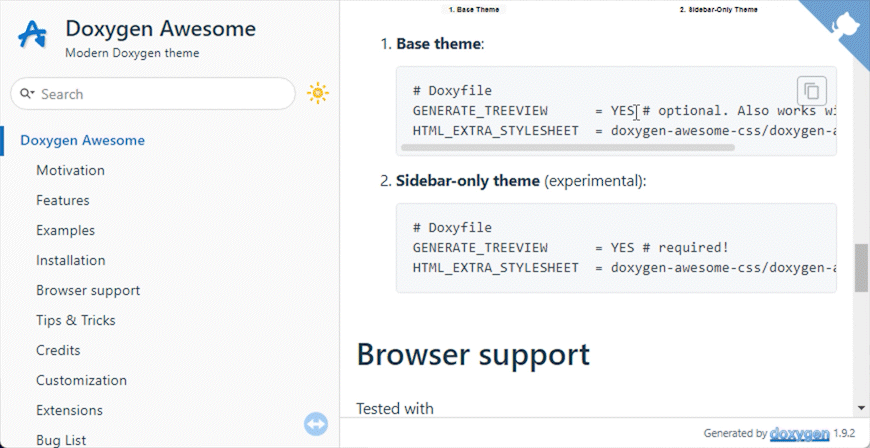The width and height of the screenshot is (870, 448).
Task: Select Browser support in sidebar
Action: point(88,290)
